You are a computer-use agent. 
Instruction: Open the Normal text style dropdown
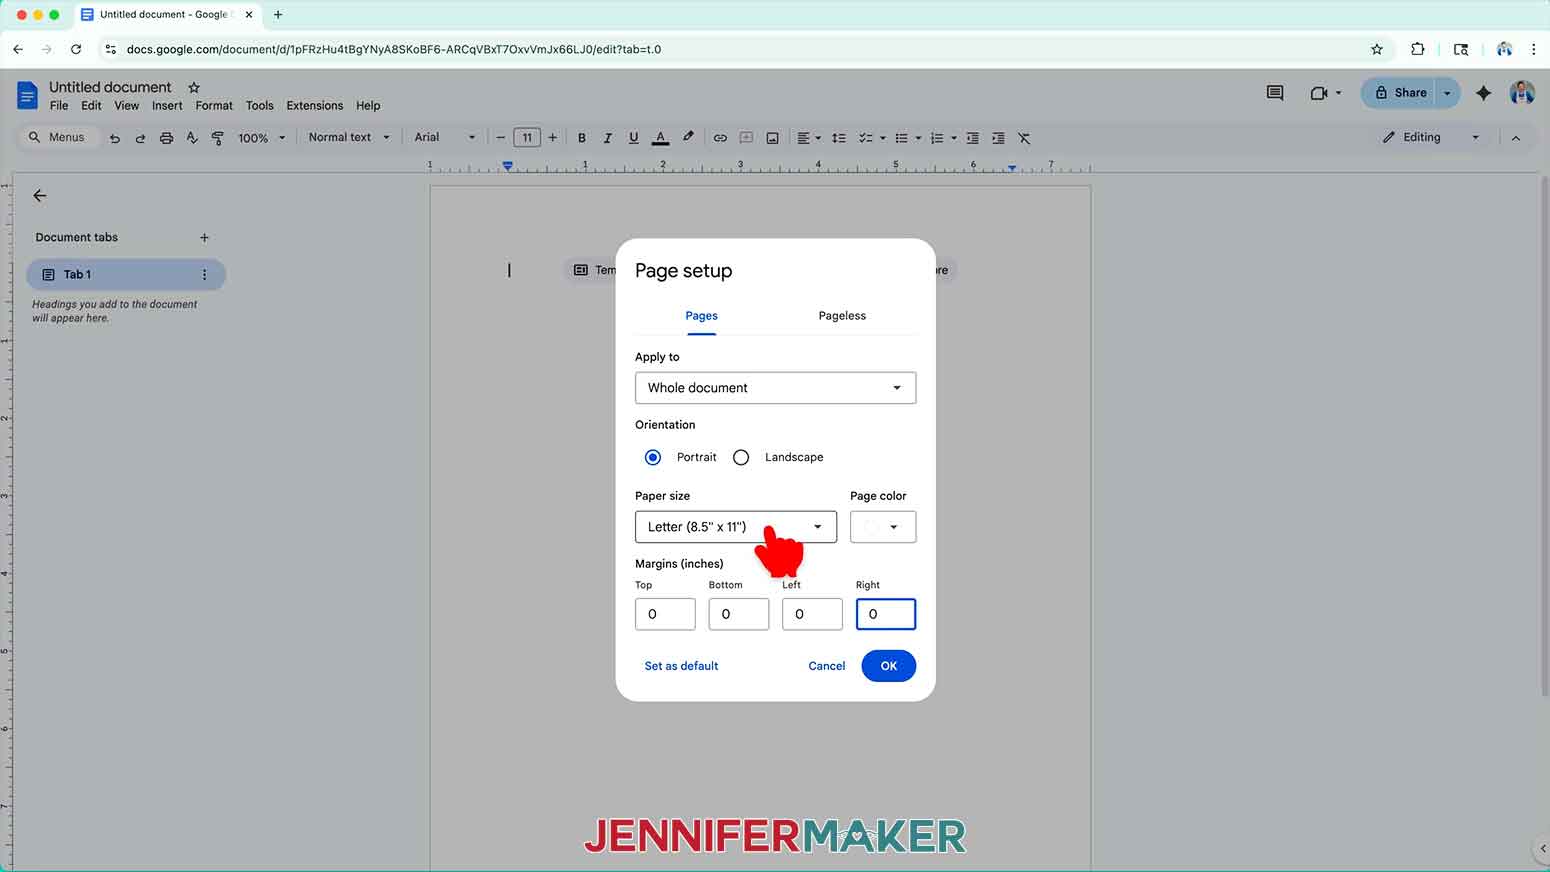click(349, 138)
